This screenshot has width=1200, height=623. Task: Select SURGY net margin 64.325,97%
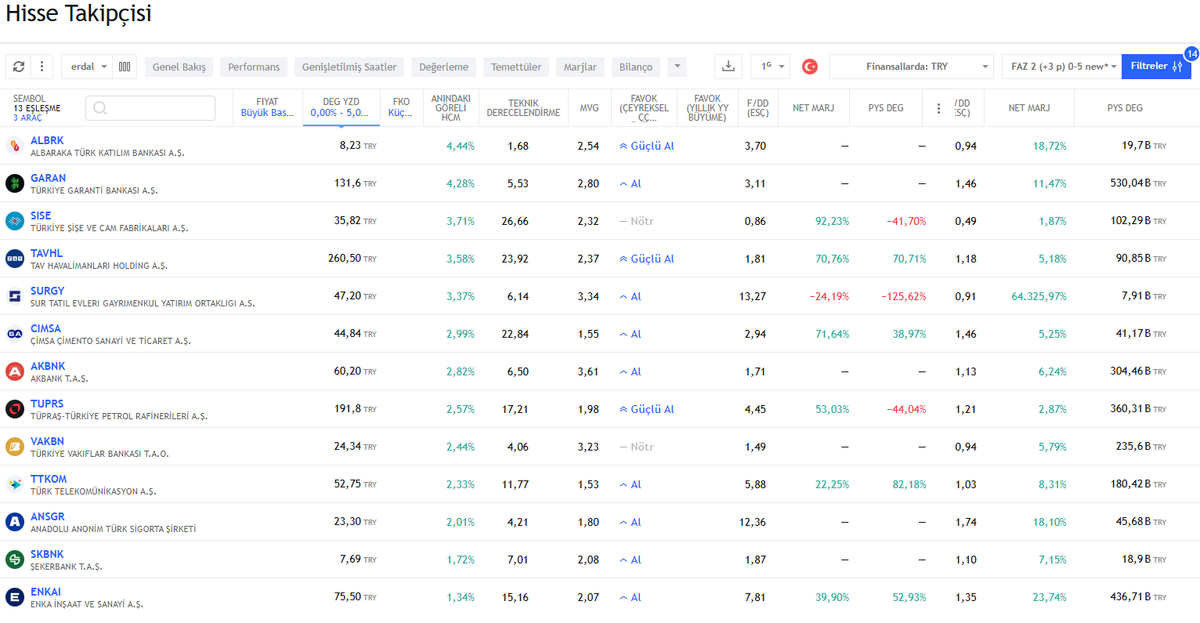point(1039,296)
